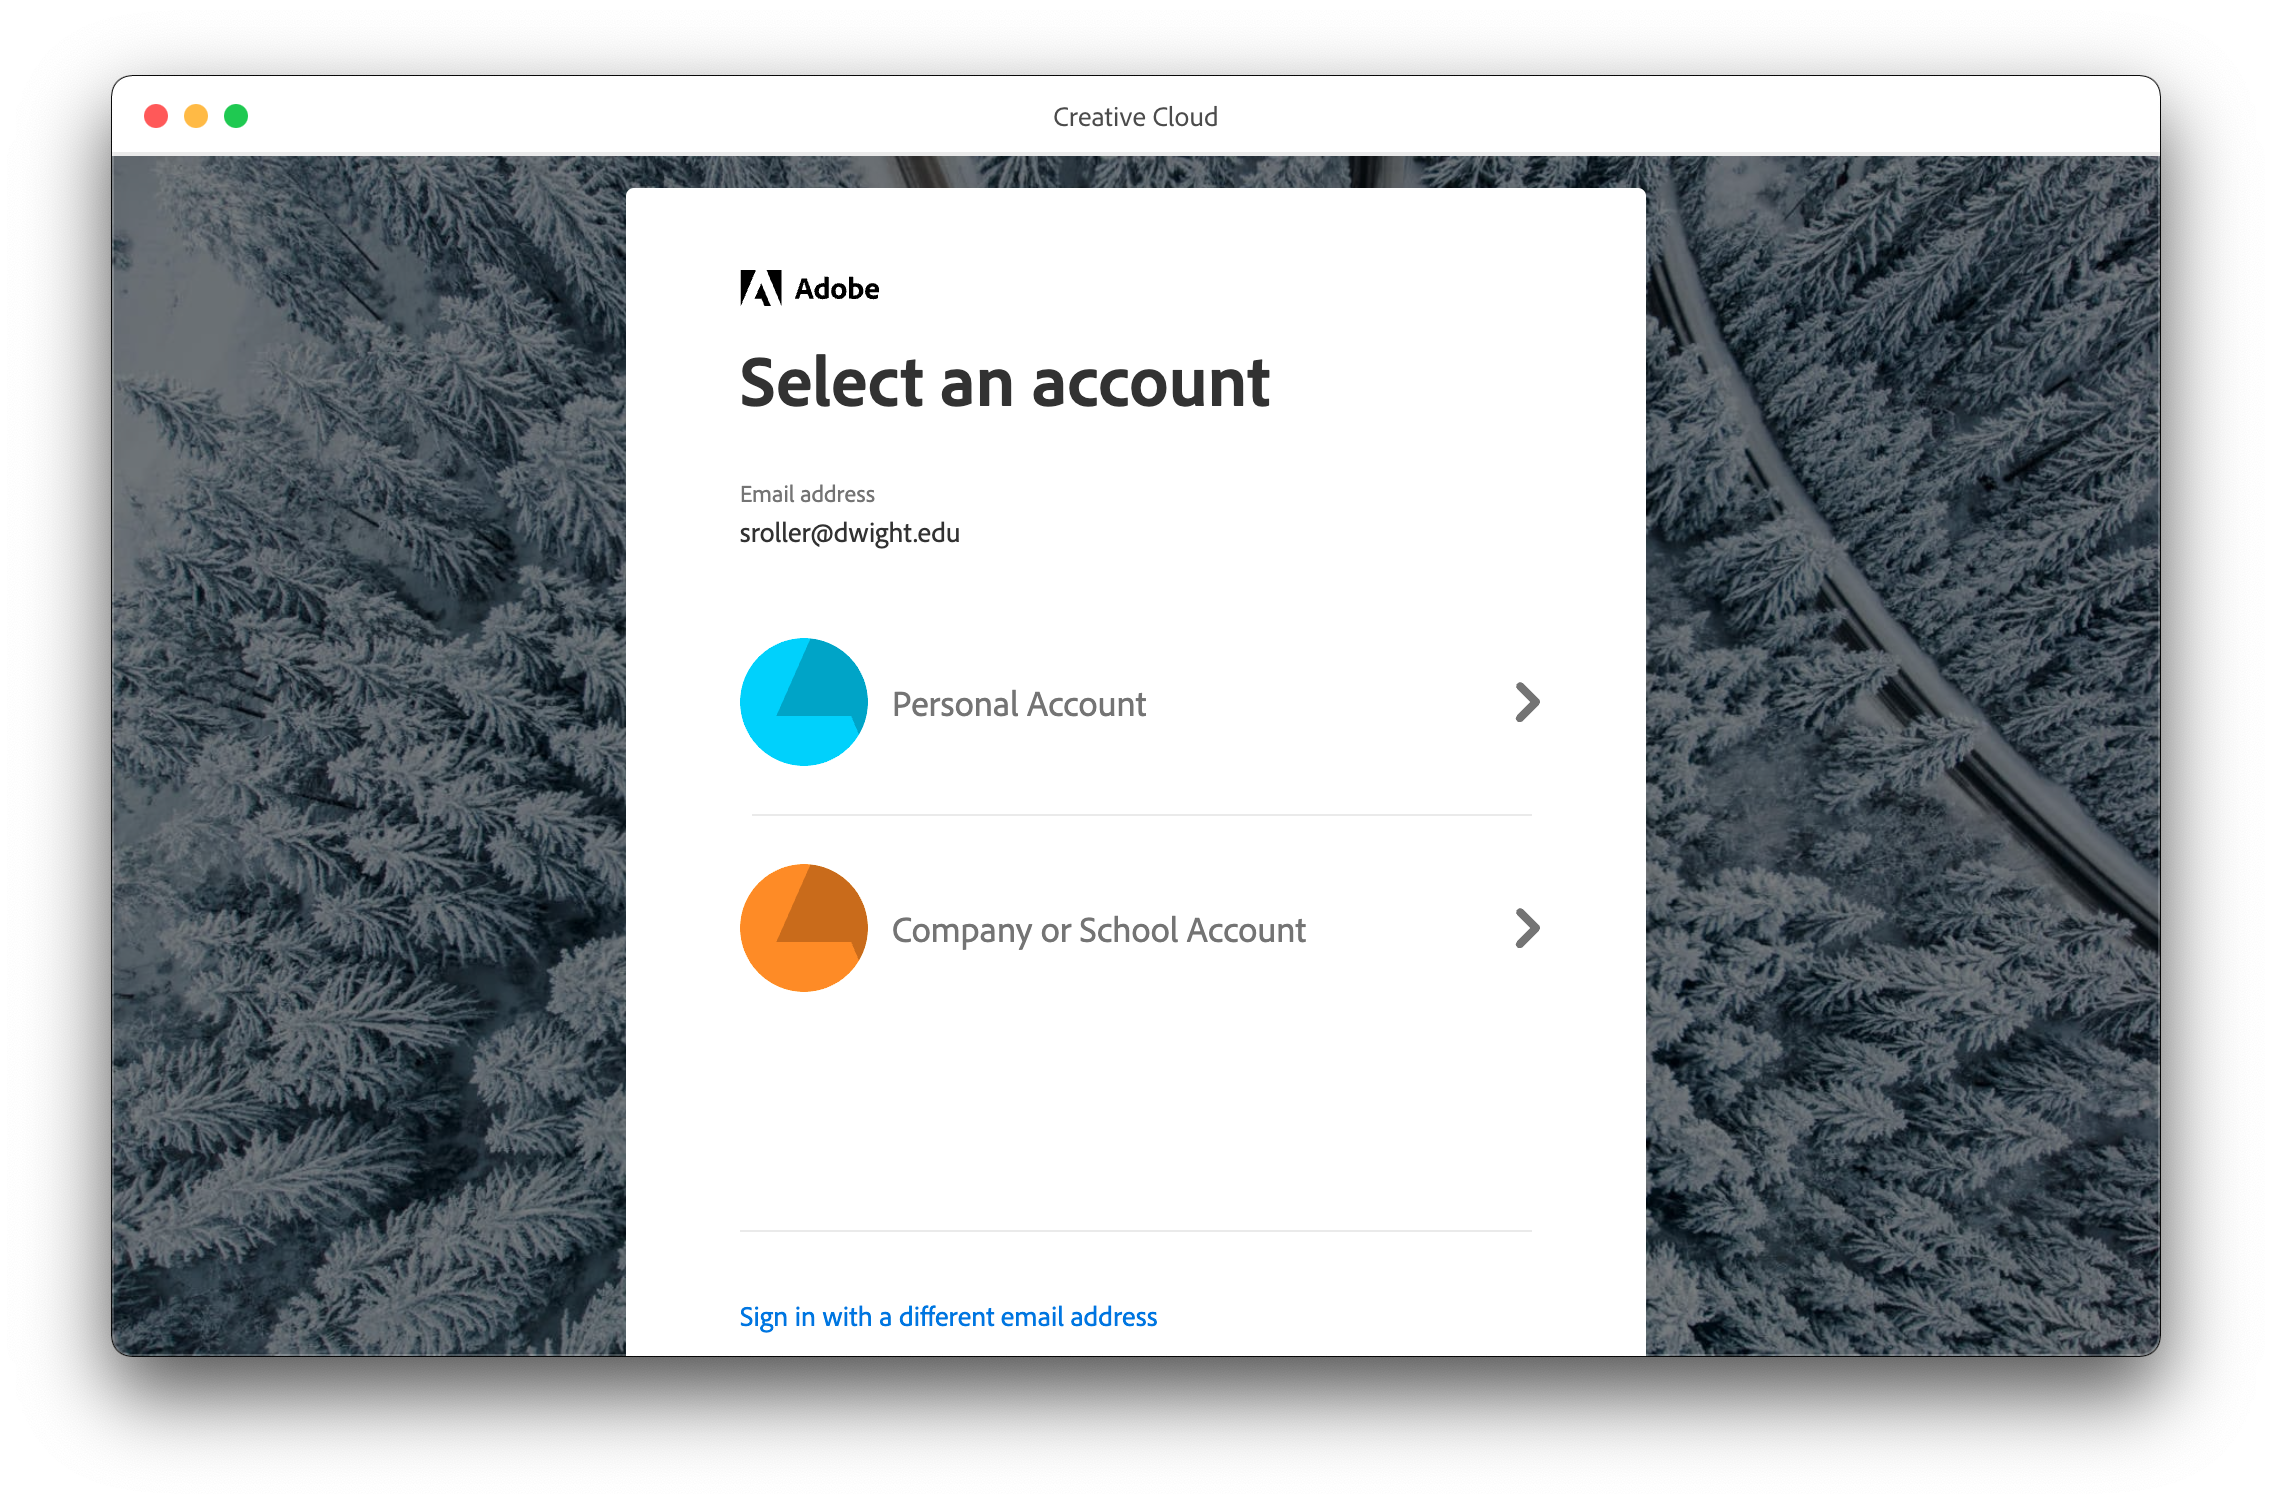The width and height of the screenshot is (2272, 1504).
Task: Click the orange Company or School avatar icon
Action: [803, 928]
